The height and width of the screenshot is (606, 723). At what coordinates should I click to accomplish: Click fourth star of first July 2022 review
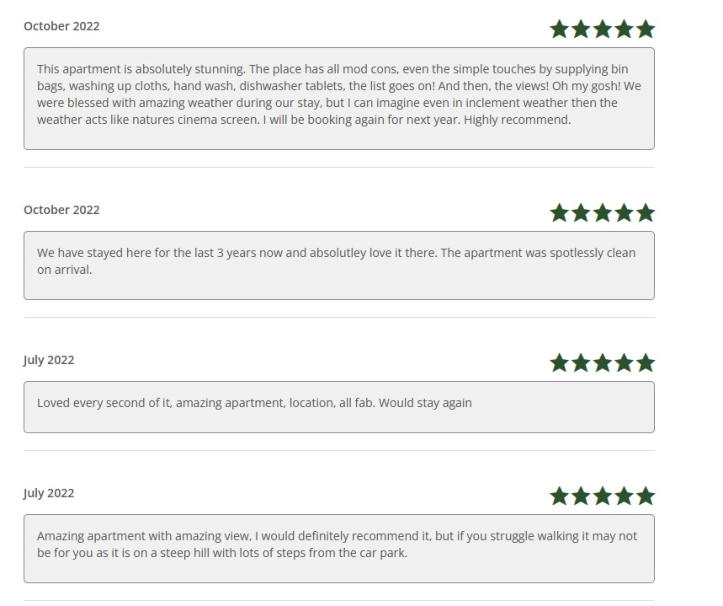pyautogui.click(x=624, y=363)
